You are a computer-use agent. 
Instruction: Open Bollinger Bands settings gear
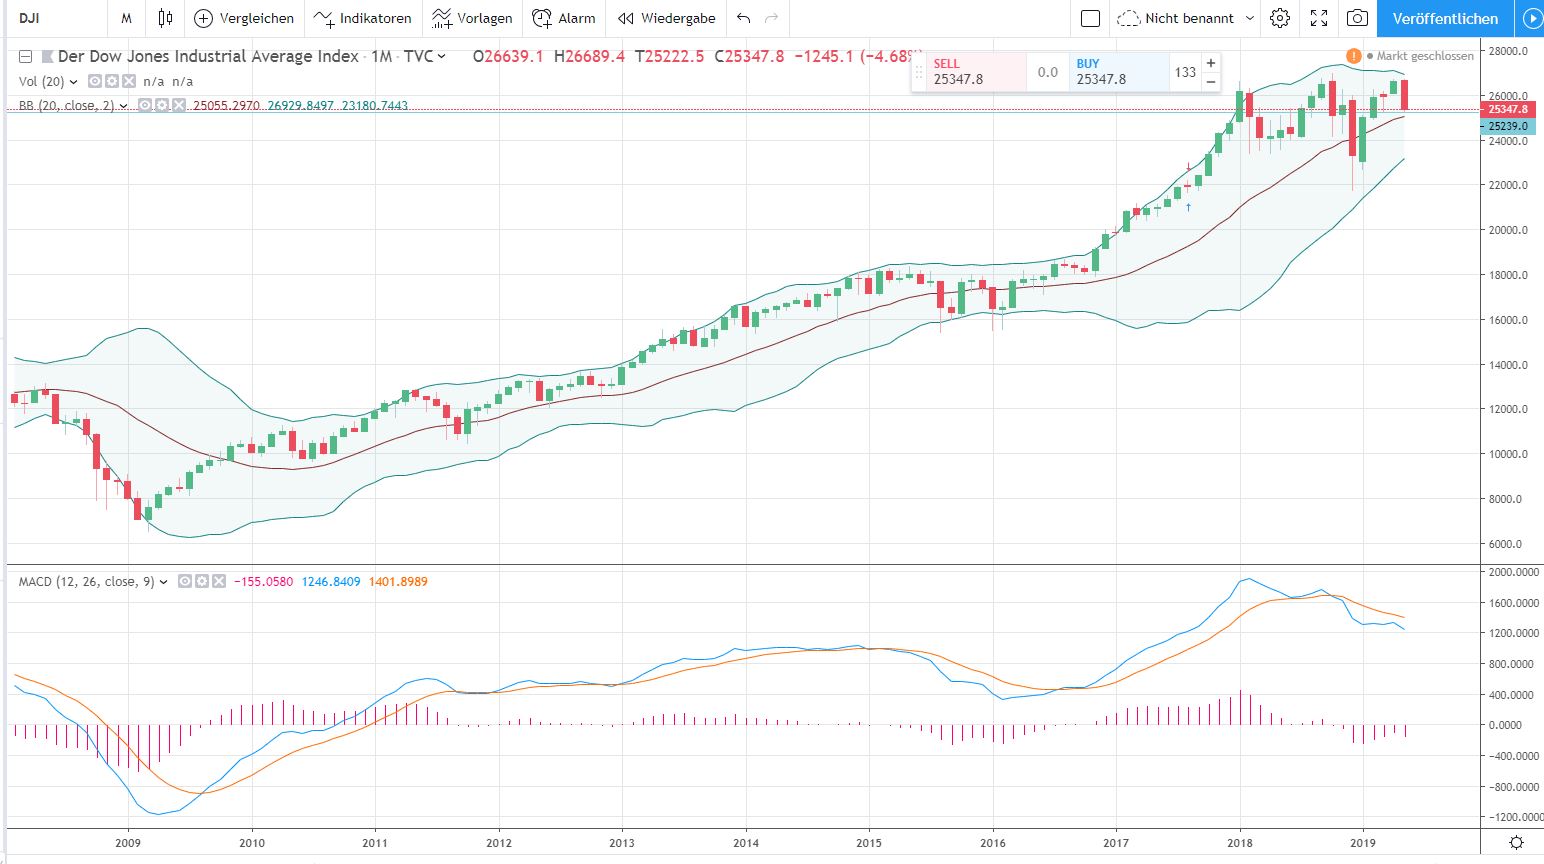(160, 105)
